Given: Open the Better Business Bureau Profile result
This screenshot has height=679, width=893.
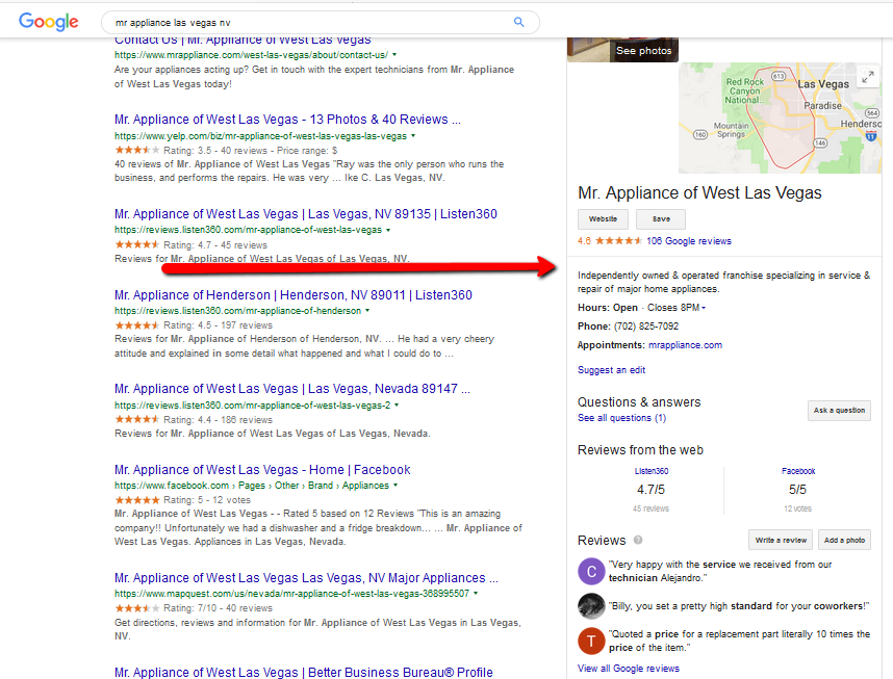Looking at the screenshot, I should 304,672.
